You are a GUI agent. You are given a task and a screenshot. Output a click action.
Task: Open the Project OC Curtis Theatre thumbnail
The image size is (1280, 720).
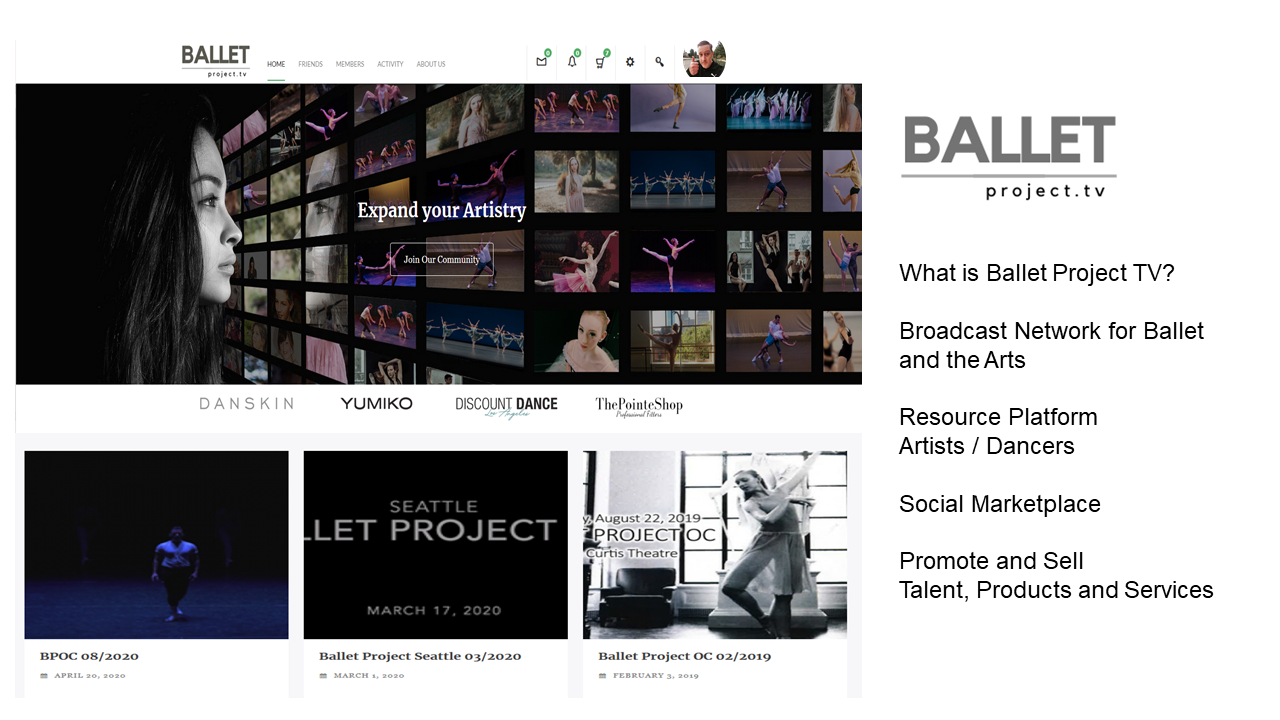tap(715, 545)
